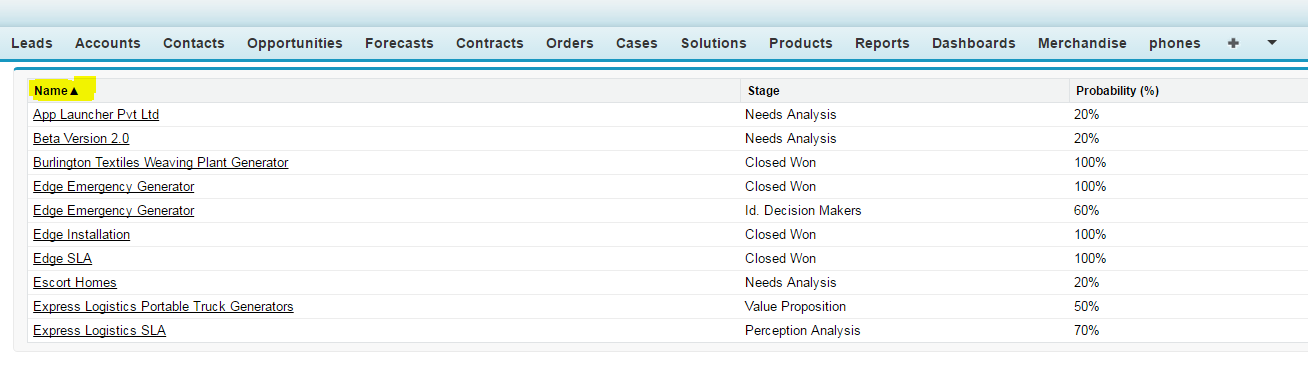Click 100% probability for Edge SLA
Image resolution: width=1308 pixels, height=376 pixels.
[1090, 259]
